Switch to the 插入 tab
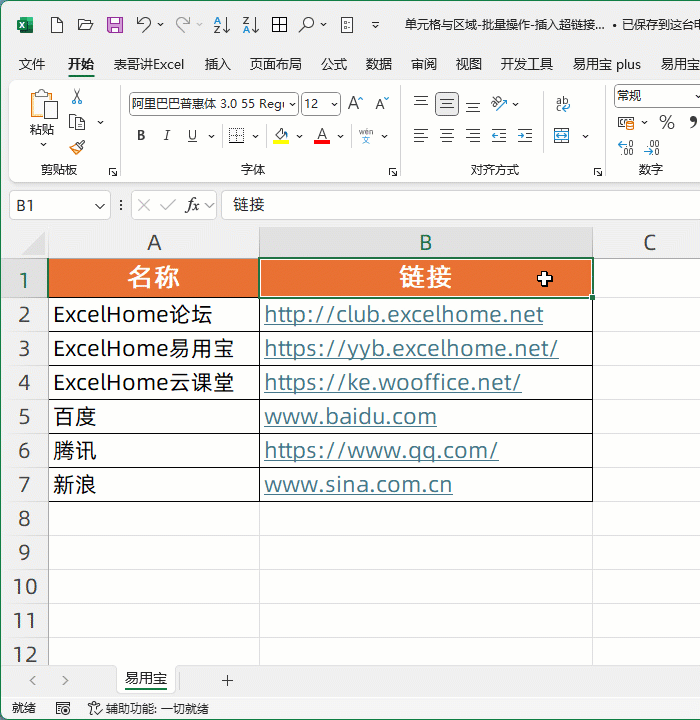This screenshot has height=720, width=700. click(x=217, y=64)
